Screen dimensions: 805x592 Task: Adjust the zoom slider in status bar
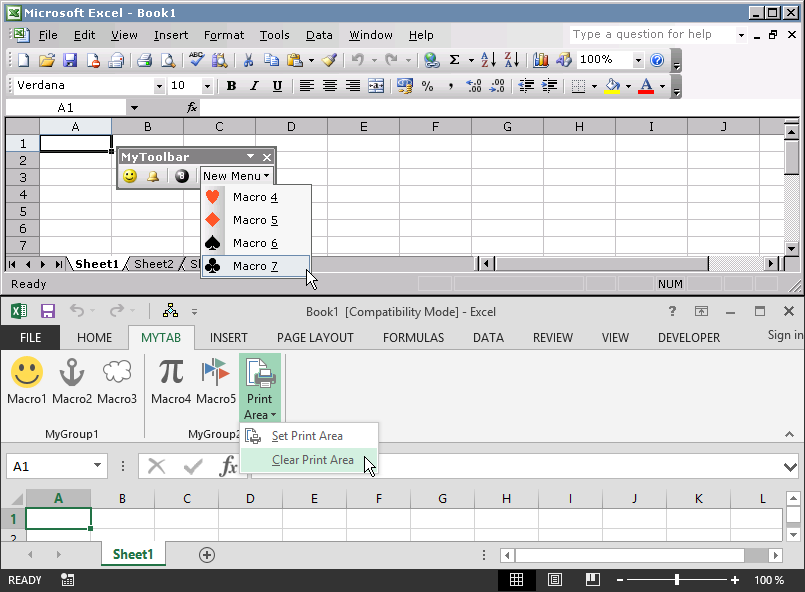(677, 580)
